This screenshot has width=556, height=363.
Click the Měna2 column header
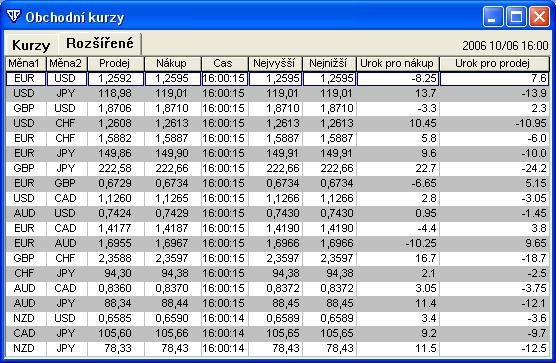click(x=66, y=64)
